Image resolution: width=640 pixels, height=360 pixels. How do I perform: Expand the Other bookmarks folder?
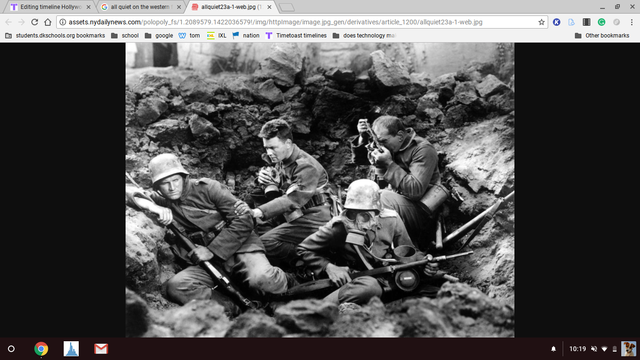pos(602,36)
